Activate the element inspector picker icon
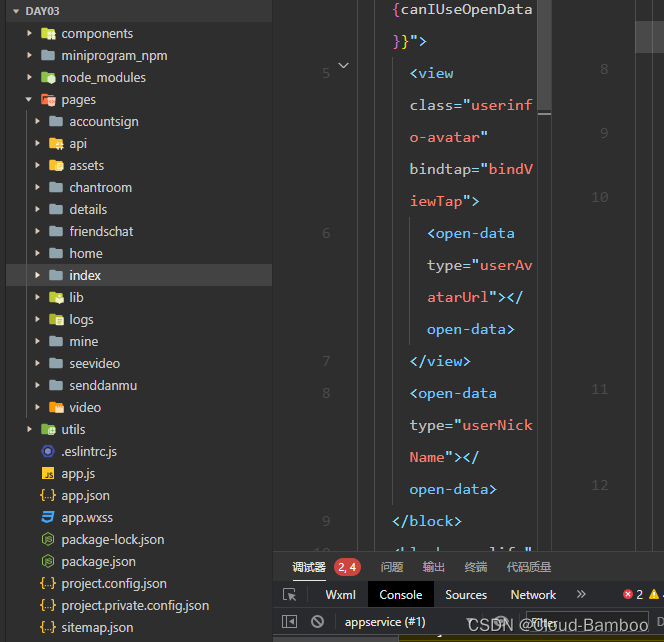 (x=290, y=595)
